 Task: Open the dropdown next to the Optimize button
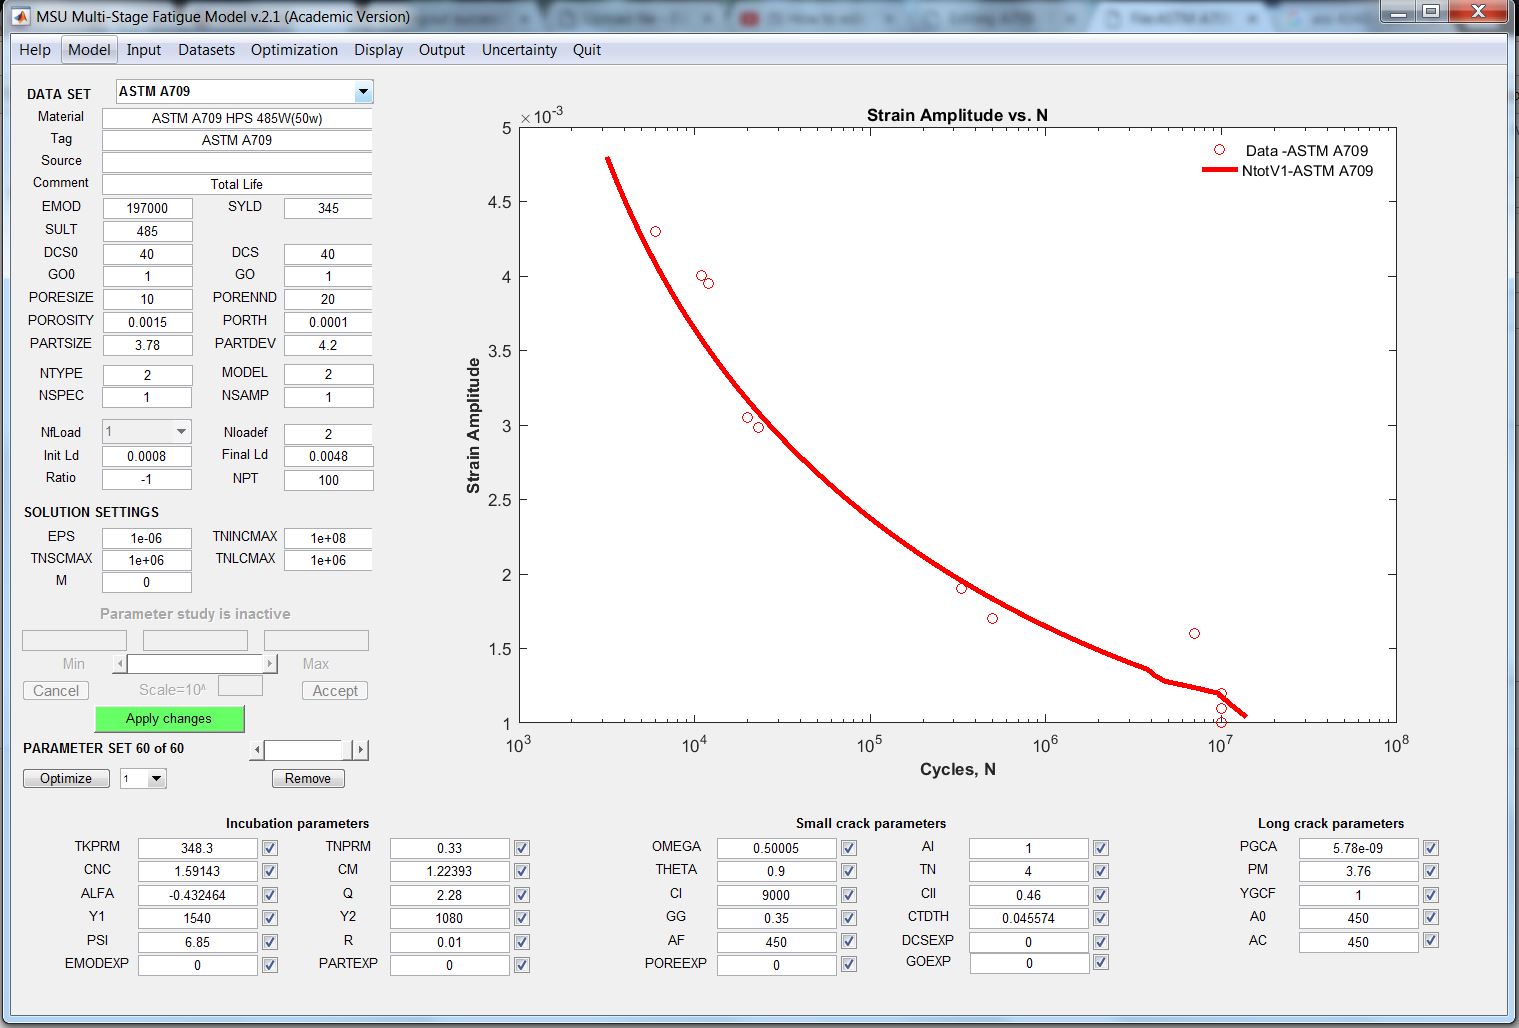pos(156,779)
